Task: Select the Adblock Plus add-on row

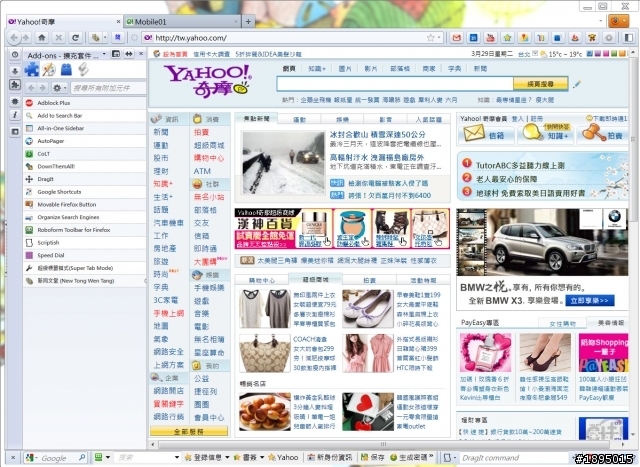Action: (x=85, y=103)
